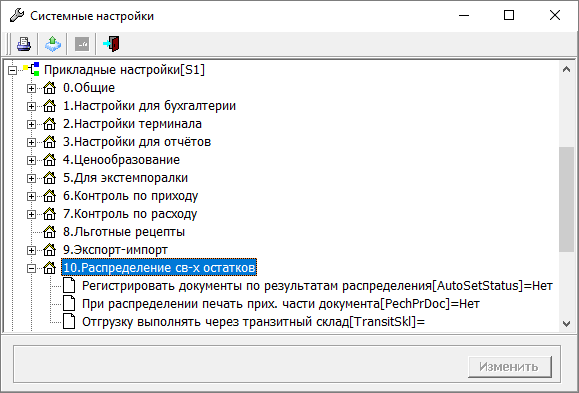Select 3.Настройки для отчётов item

(x=137, y=142)
